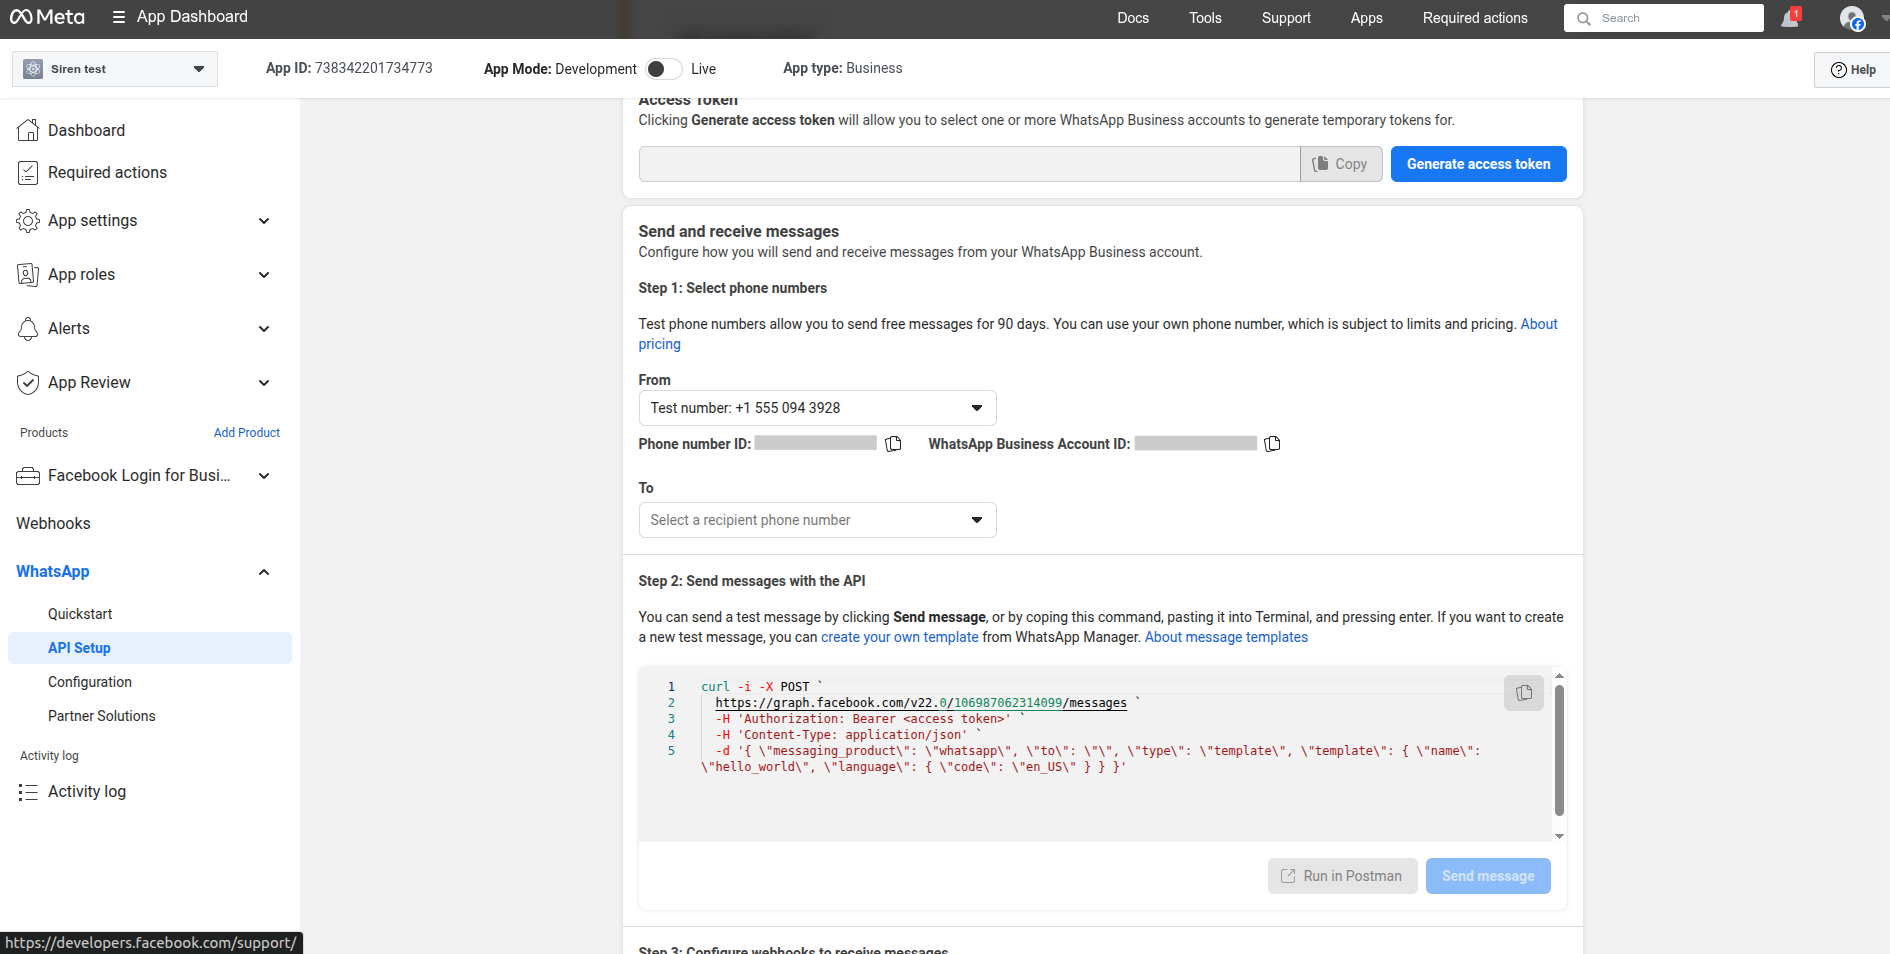Open the profile avatar menu
The image size is (1890, 954).
1852,18
